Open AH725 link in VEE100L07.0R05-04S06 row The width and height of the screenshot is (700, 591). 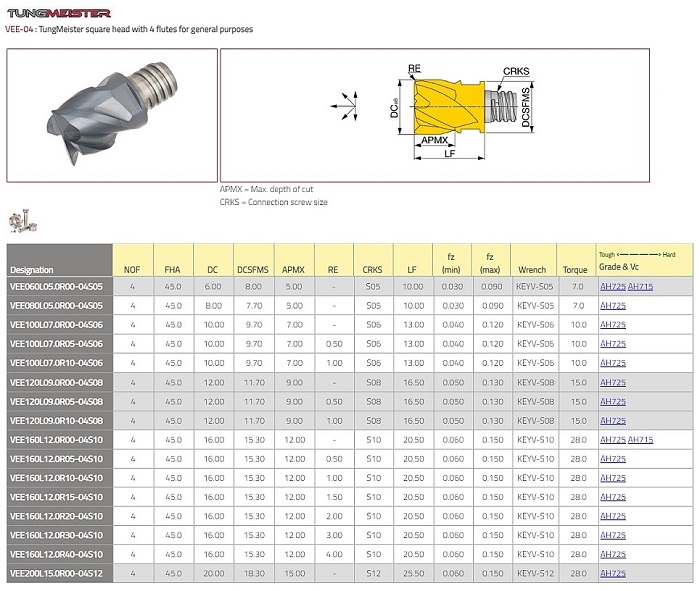612,344
